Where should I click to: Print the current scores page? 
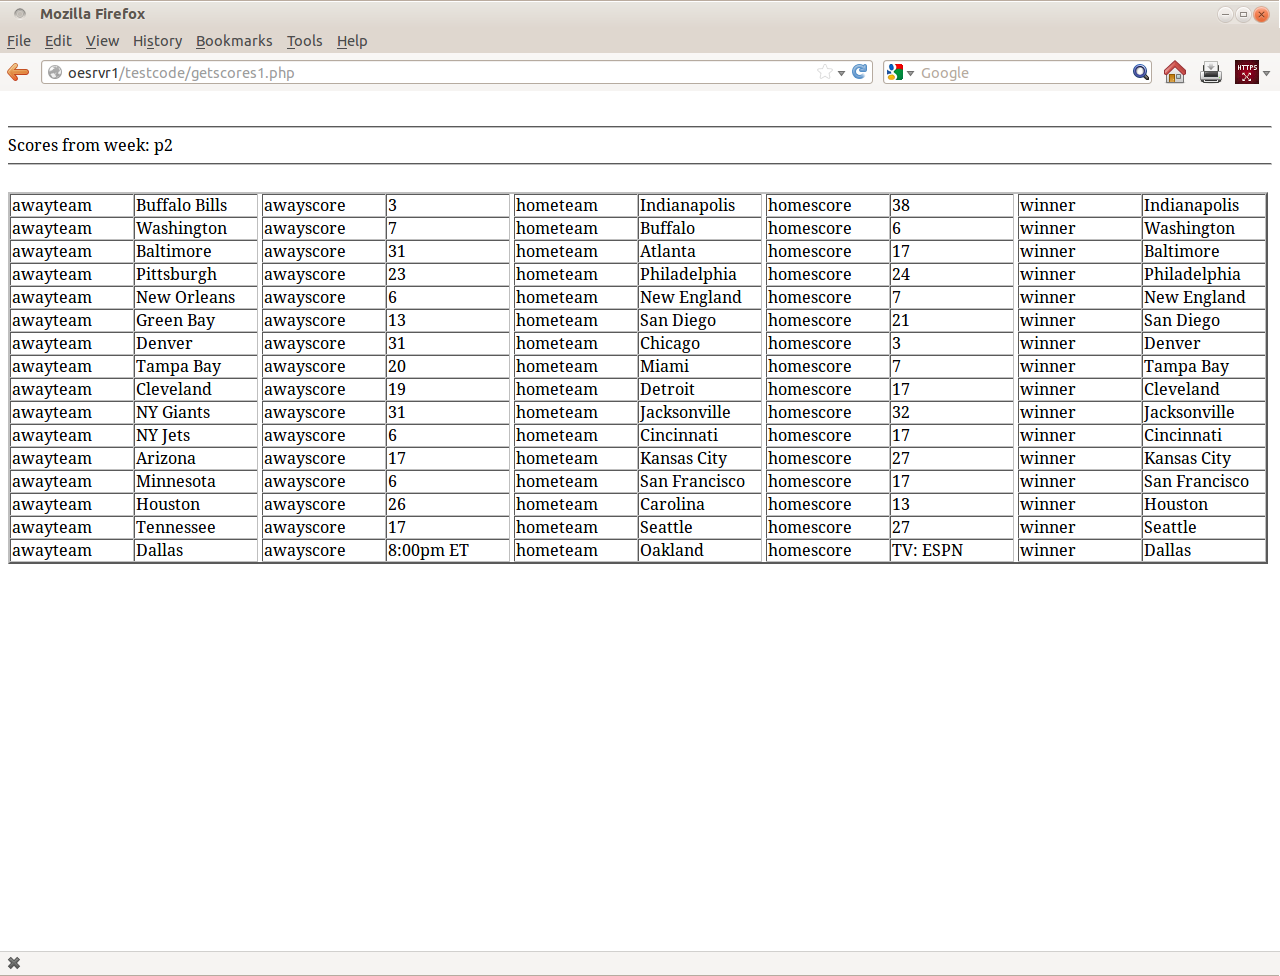pos(1210,72)
